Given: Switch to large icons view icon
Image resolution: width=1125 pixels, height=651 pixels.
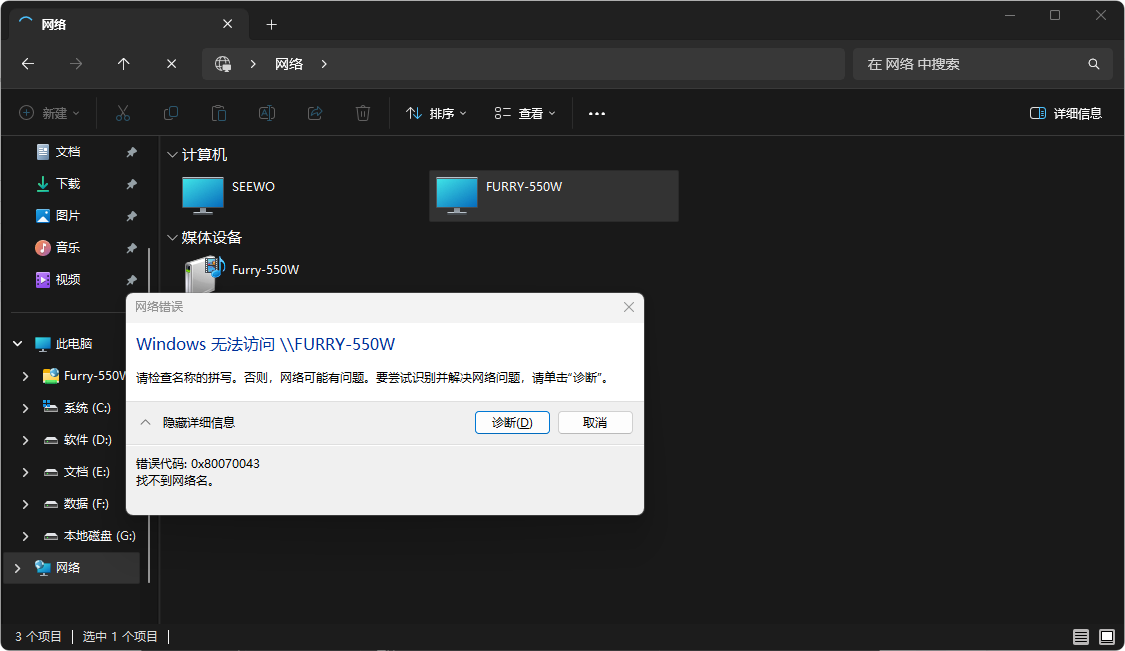Looking at the screenshot, I should [x=1107, y=637].
